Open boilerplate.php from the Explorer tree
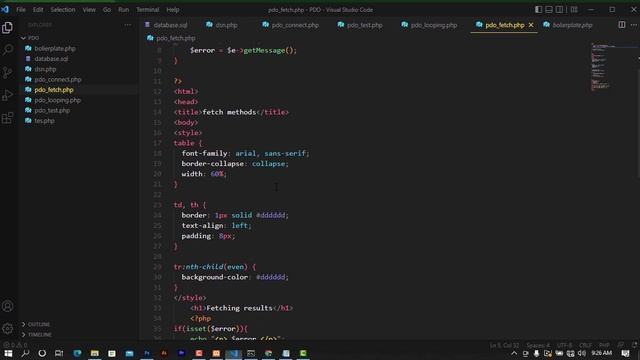 coord(55,48)
